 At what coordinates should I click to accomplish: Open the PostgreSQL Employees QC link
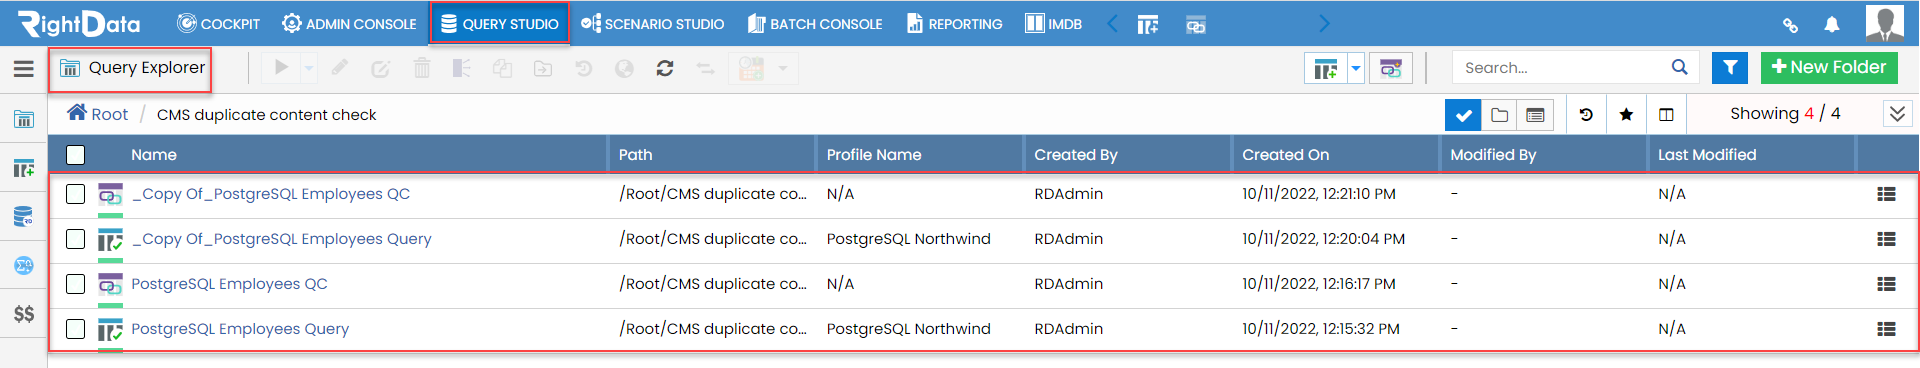click(x=230, y=284)
